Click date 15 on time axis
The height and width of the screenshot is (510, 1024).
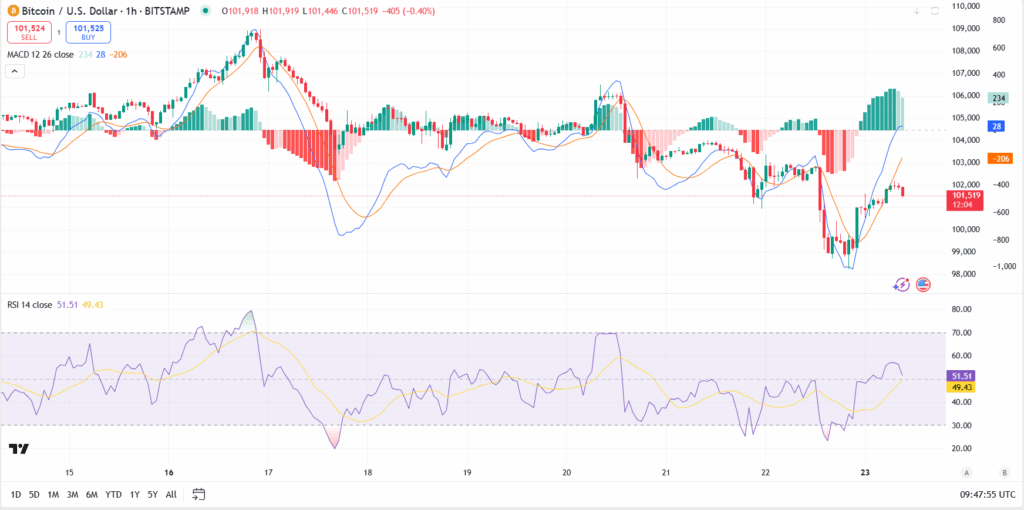[x=69, y=472]
